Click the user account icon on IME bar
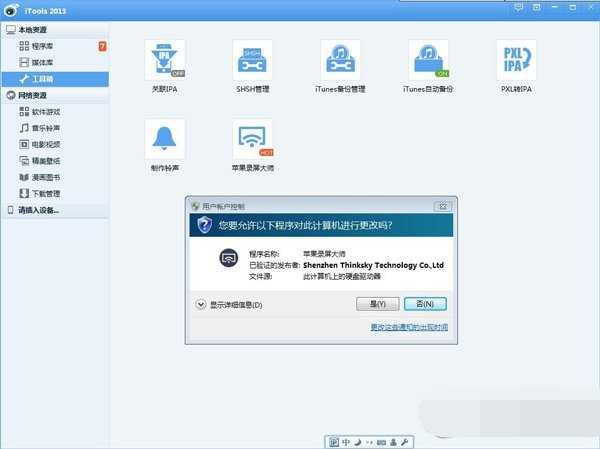600x449 pixels. [393, 442]
